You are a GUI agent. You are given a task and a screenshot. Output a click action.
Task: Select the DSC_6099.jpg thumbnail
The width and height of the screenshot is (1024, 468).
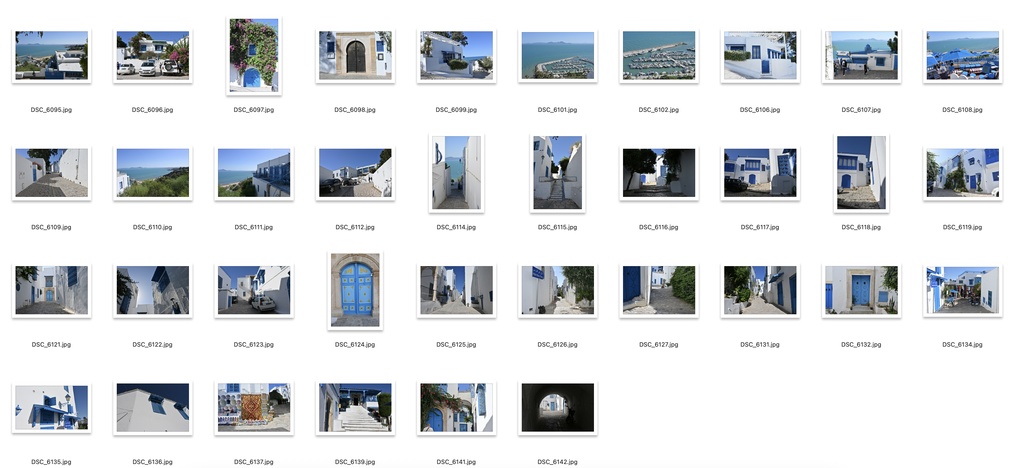[x=456, y=55]
